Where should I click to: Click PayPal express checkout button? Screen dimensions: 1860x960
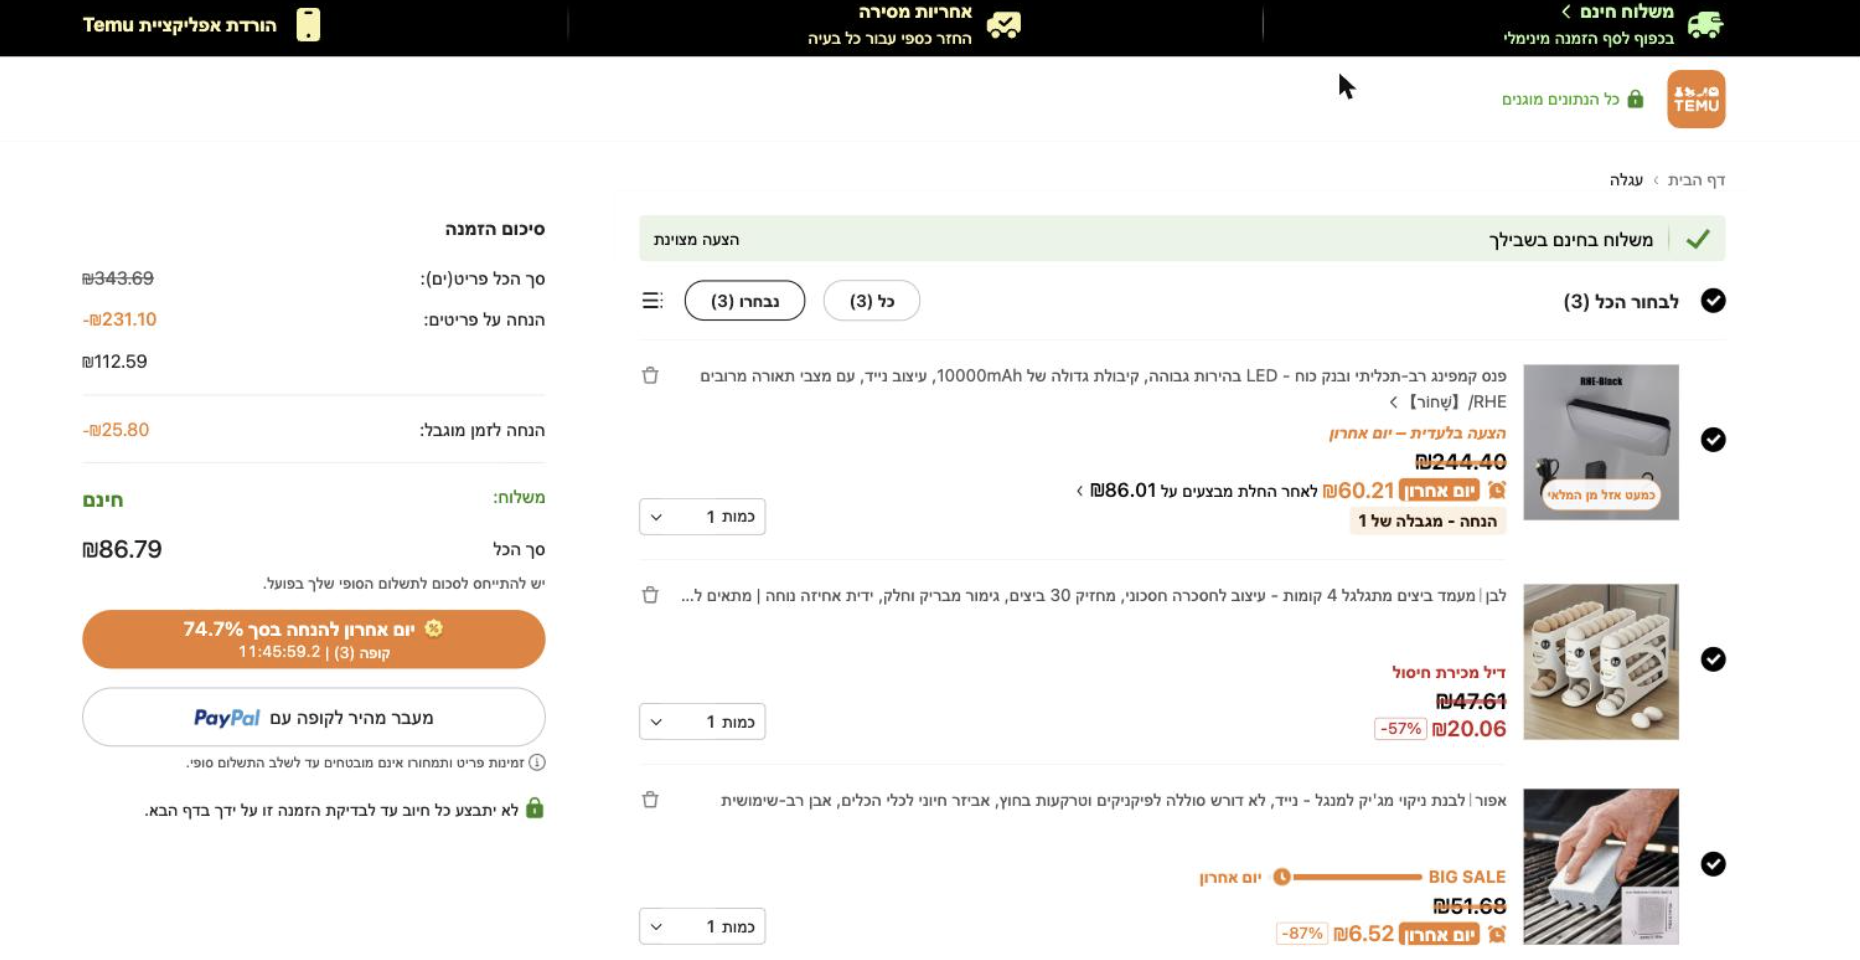point(313,717)
